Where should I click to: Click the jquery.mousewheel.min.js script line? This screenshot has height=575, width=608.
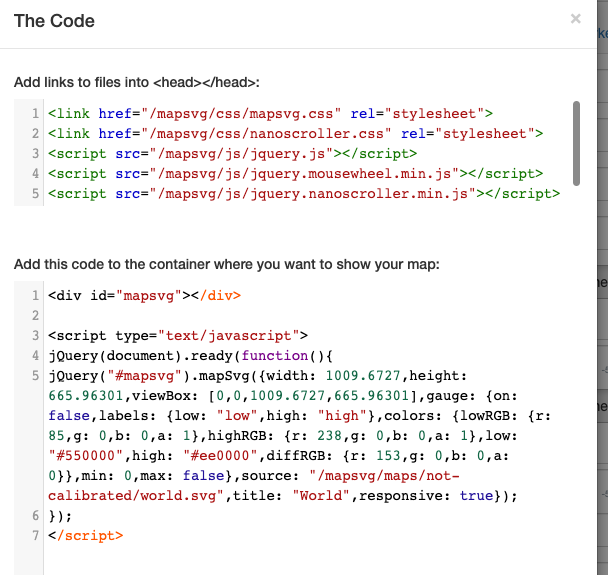(x=295, y=174)
